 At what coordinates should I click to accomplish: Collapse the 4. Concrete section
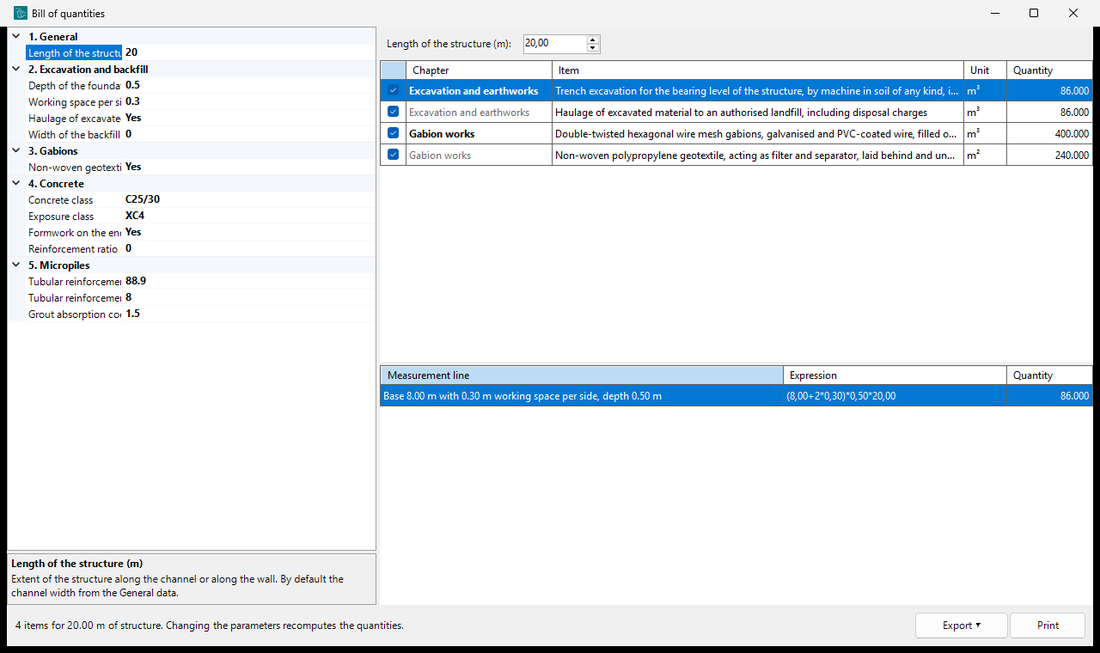click(16, 183)
